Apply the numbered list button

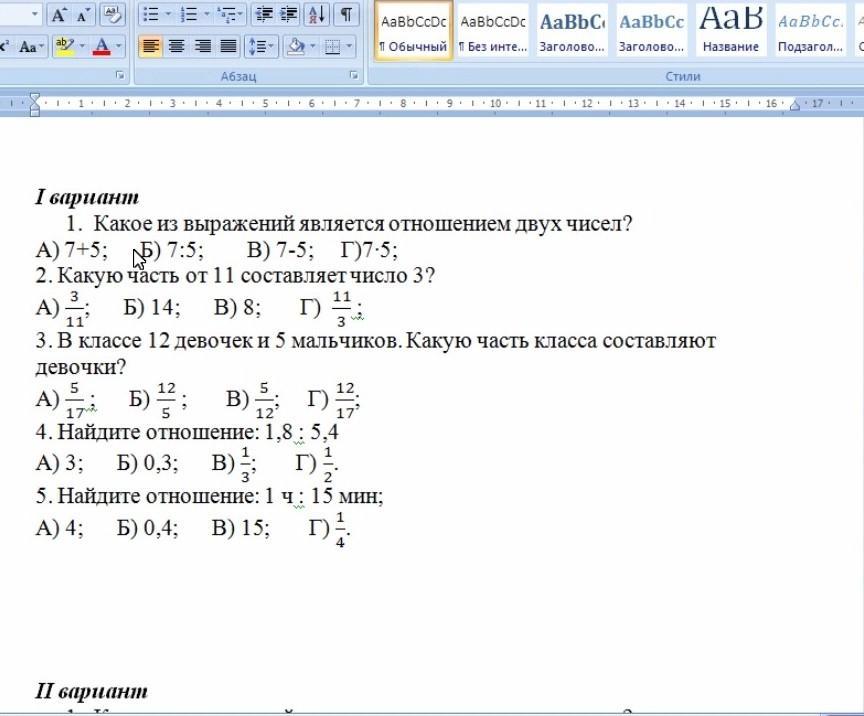[186, 15]
